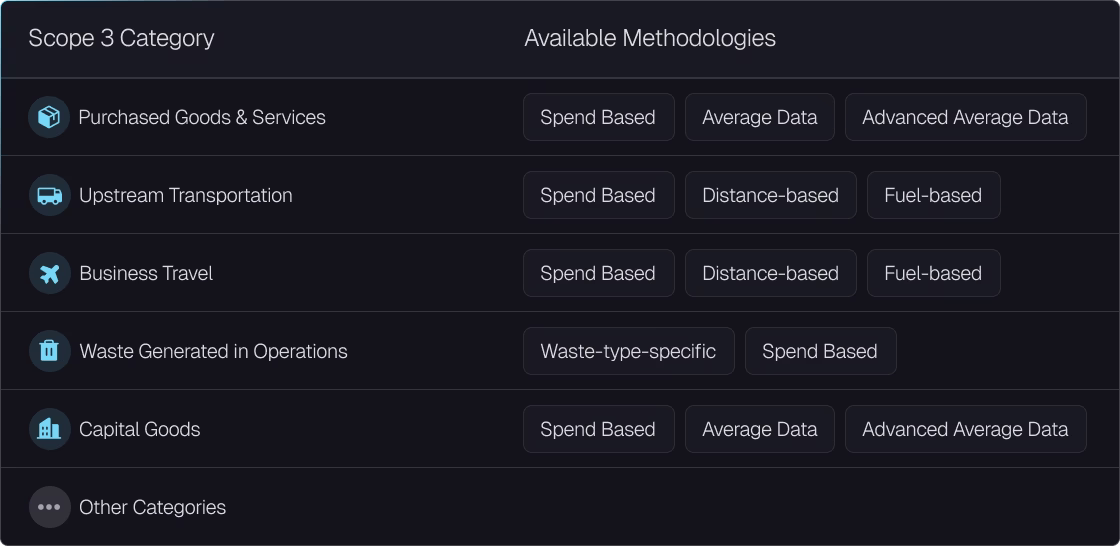The image size is (1120, 546).
Task: Click the Business Travel airplane icon
Action: click(x=49, y=273)
